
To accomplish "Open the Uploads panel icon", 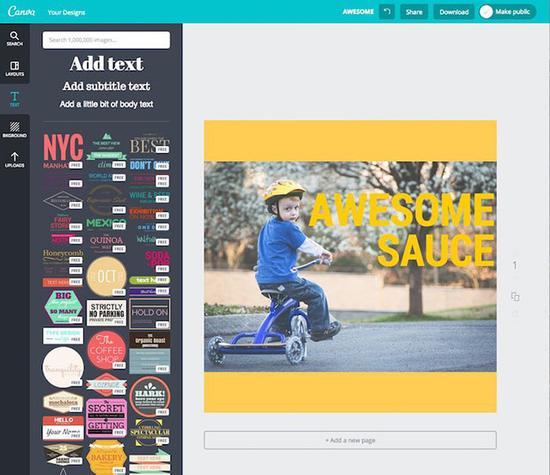I will [14, 159].
